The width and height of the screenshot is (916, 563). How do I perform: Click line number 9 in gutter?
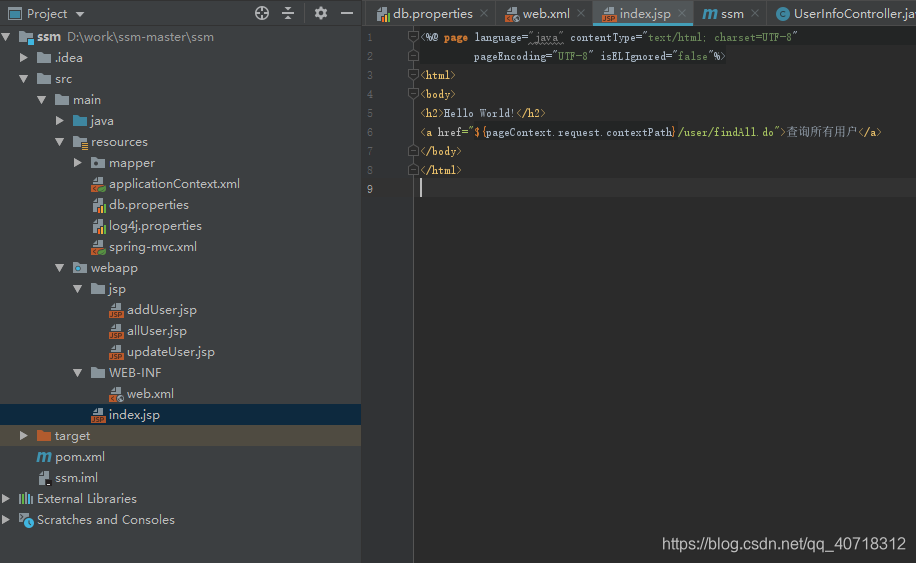coord(370,189)
